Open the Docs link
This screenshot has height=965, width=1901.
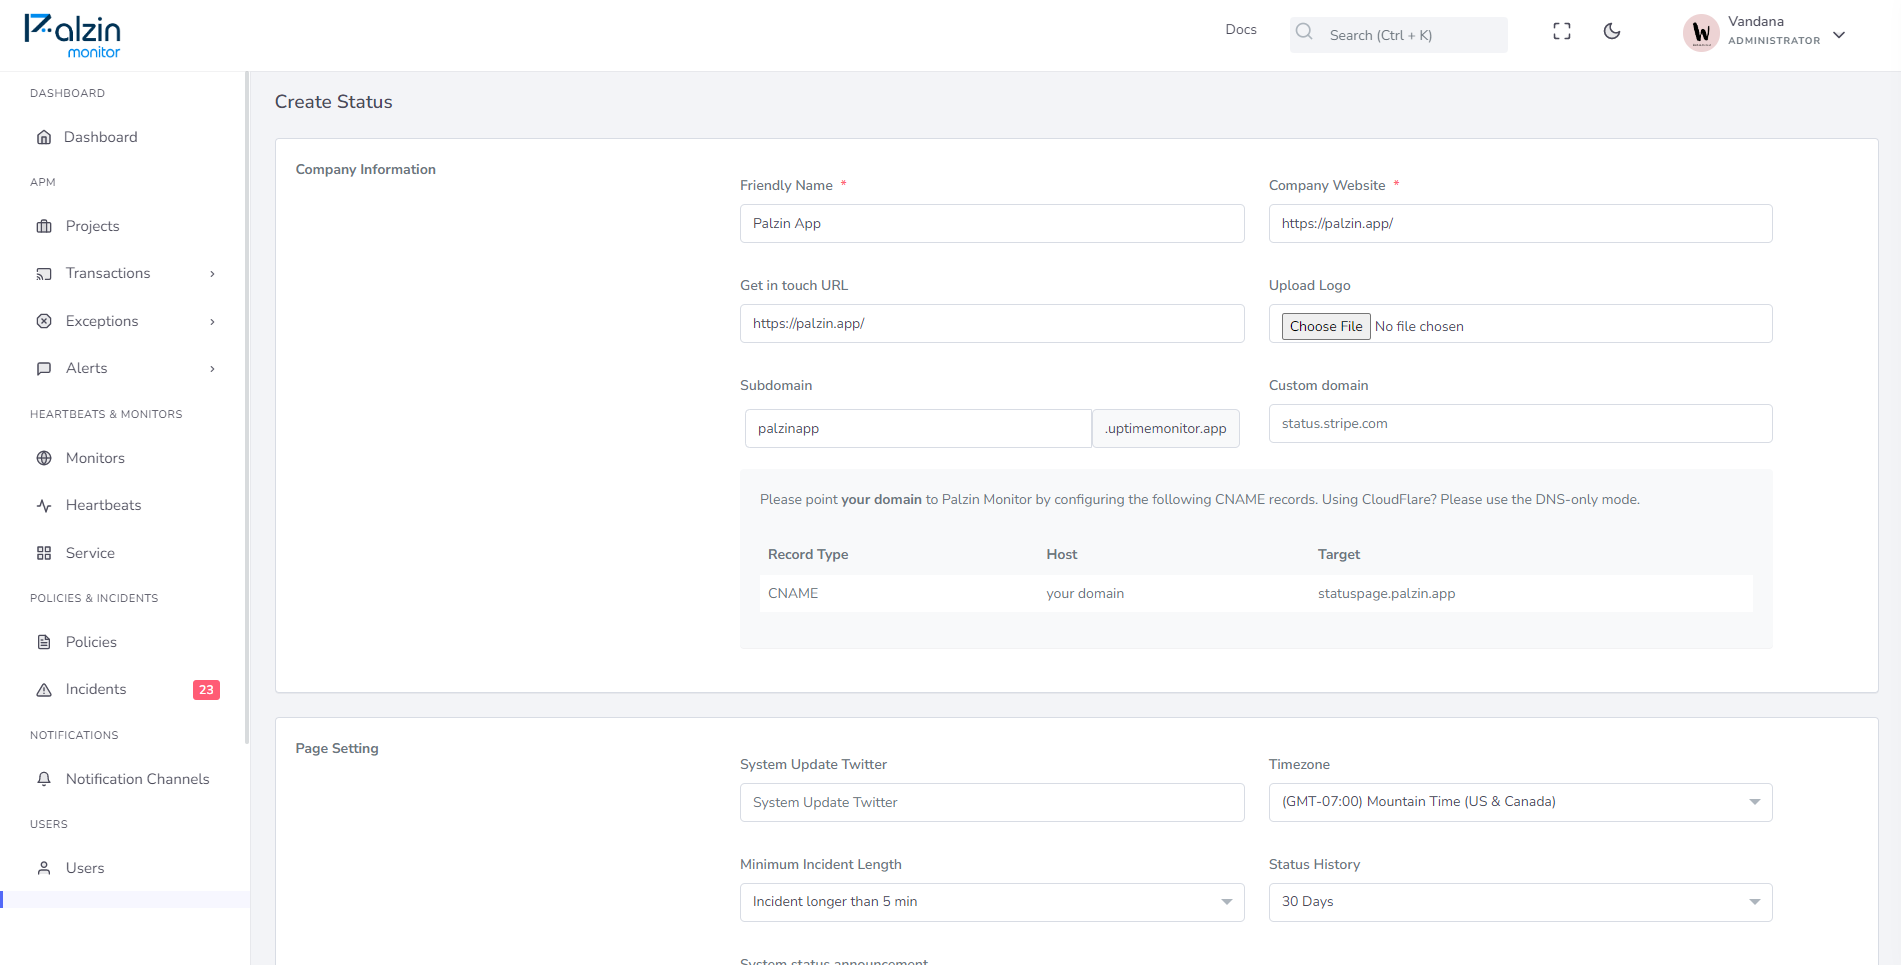point(1241,30)
